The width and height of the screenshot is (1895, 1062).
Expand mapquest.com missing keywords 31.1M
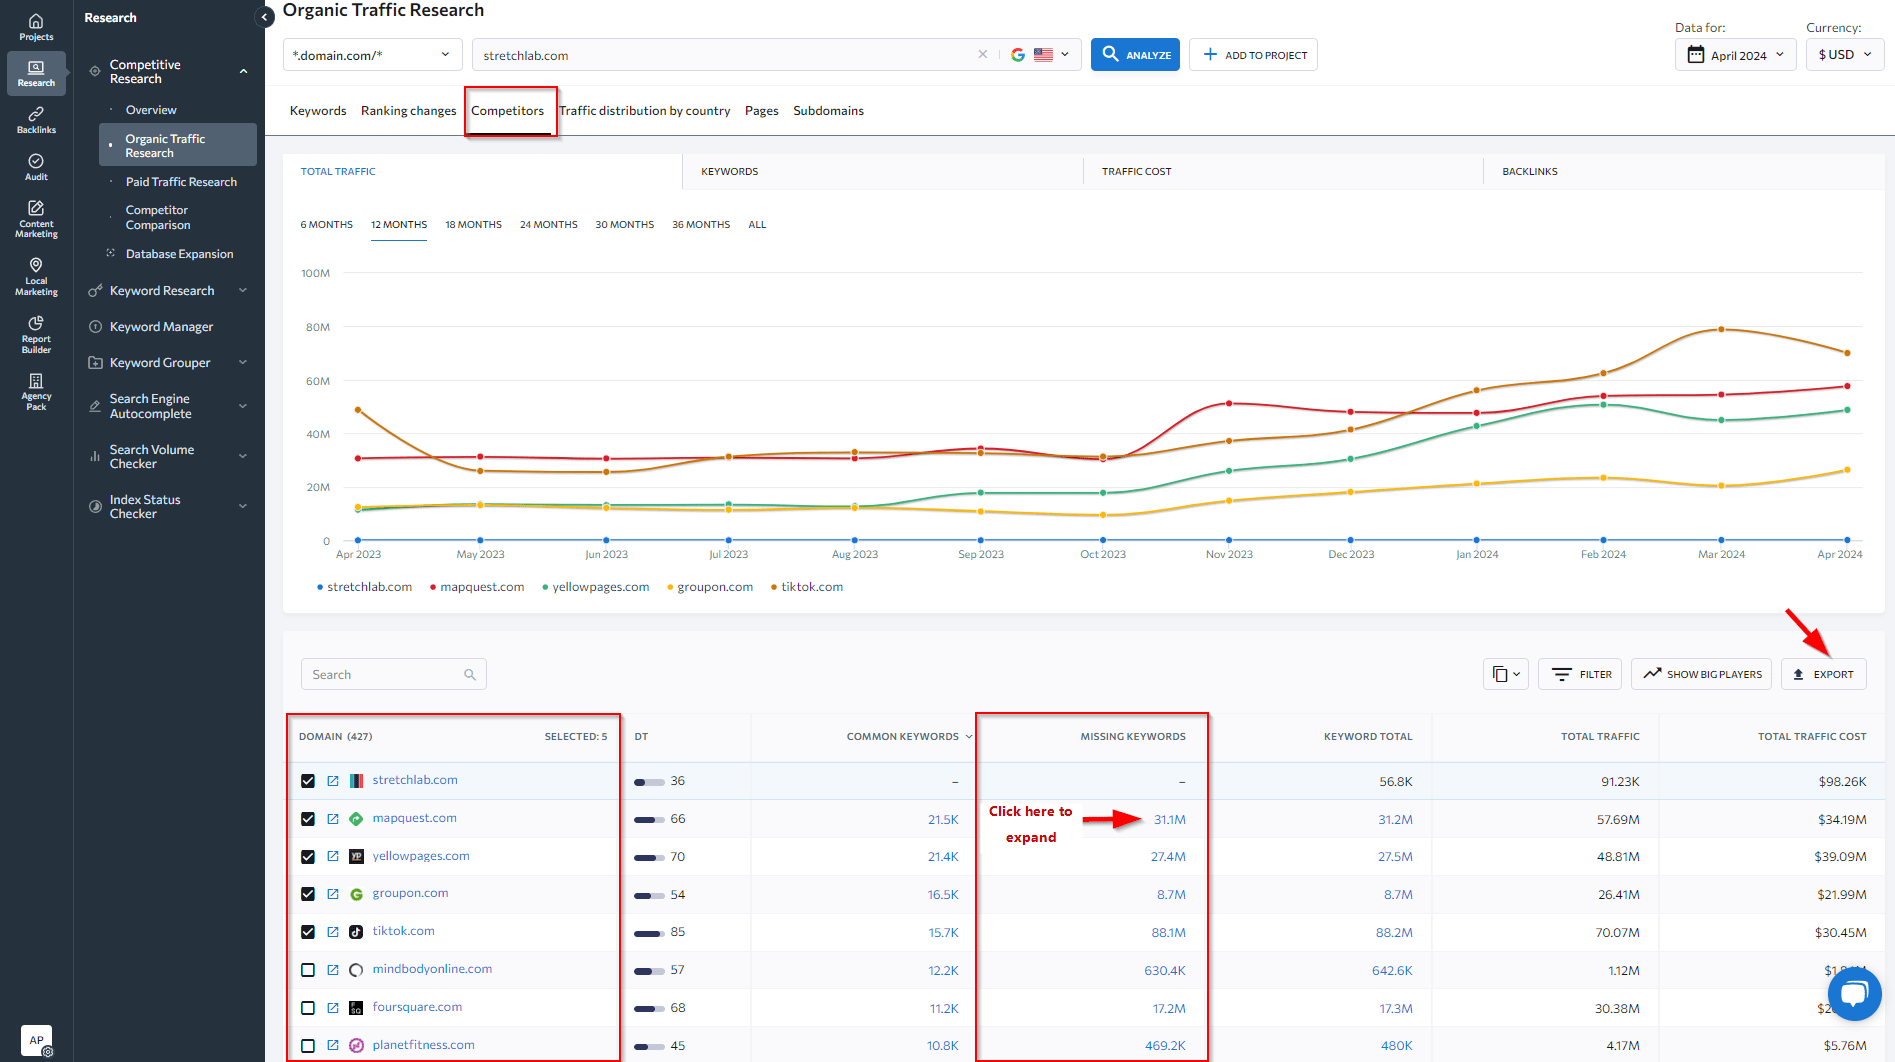click(1169, 820)
